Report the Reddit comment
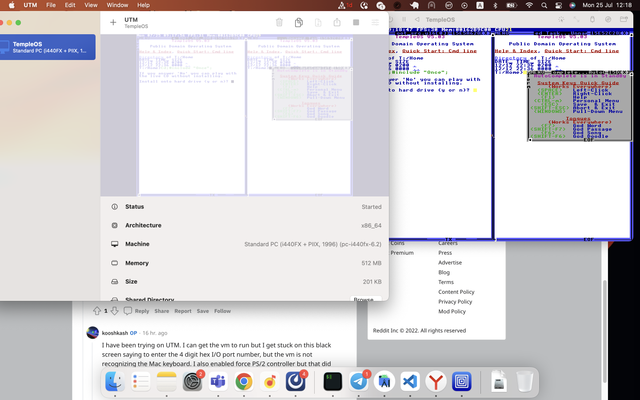640x400 pixels. (183, 311)
